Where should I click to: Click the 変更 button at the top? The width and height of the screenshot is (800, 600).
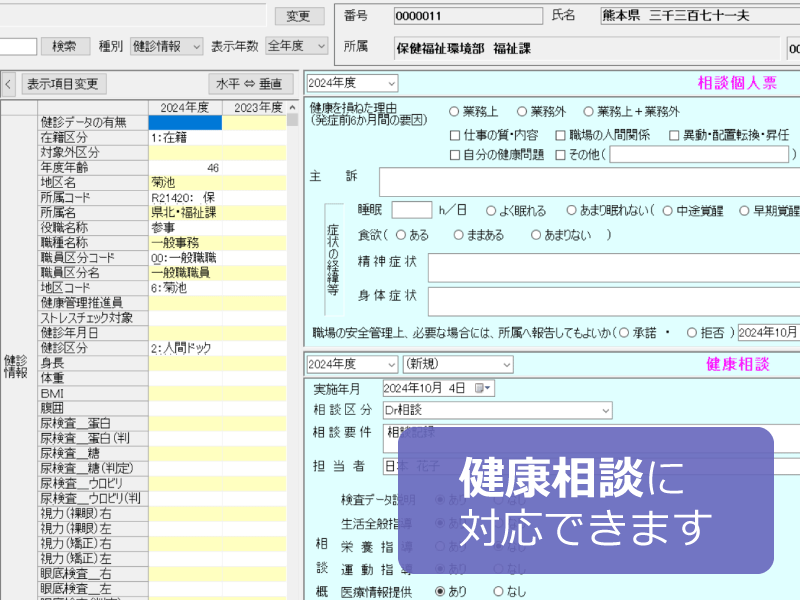pos(298,16)
